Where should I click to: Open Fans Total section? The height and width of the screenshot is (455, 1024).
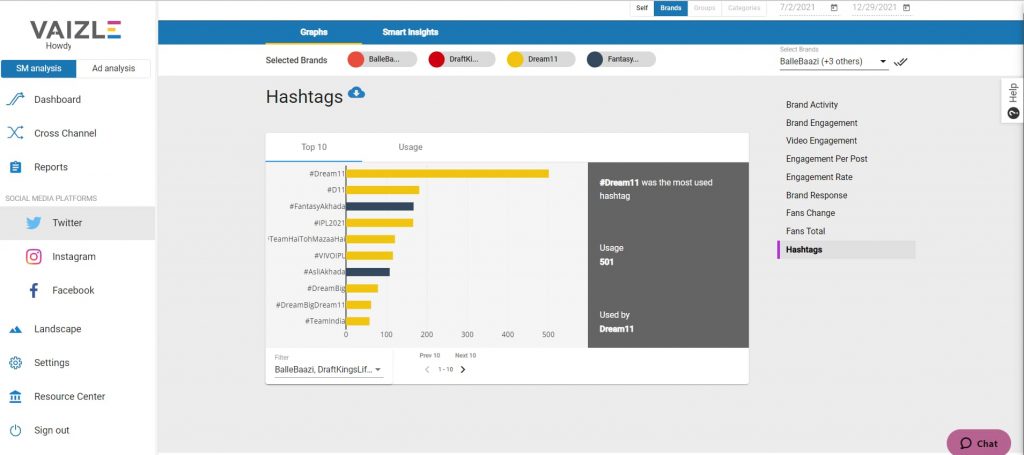click(805, 231)
